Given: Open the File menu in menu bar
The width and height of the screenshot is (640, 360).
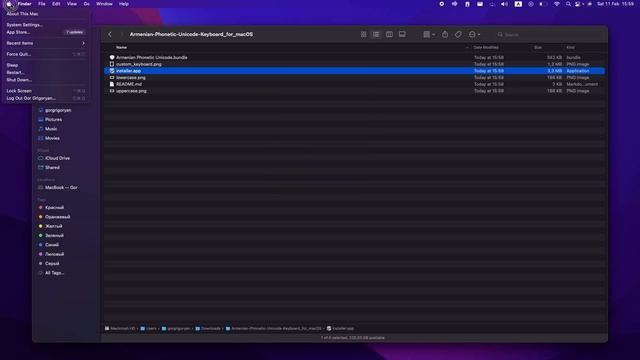Looking at the screenshot, I should [42, 4].
